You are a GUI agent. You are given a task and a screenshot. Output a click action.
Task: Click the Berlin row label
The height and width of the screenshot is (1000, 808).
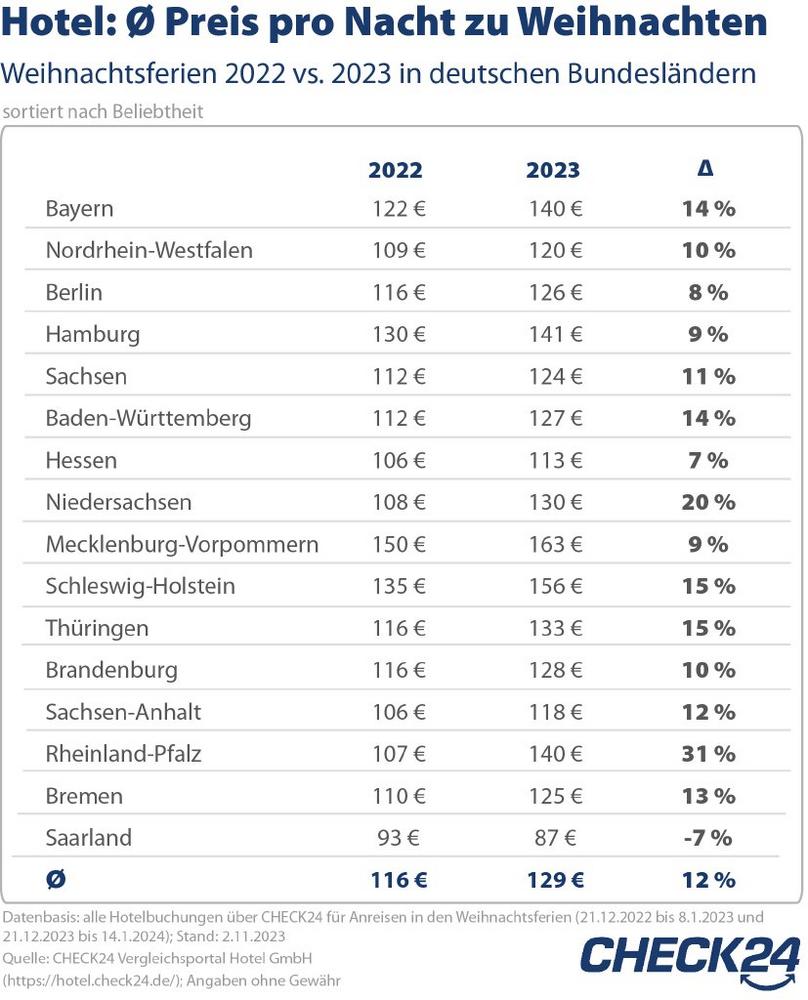pos(74,293)
